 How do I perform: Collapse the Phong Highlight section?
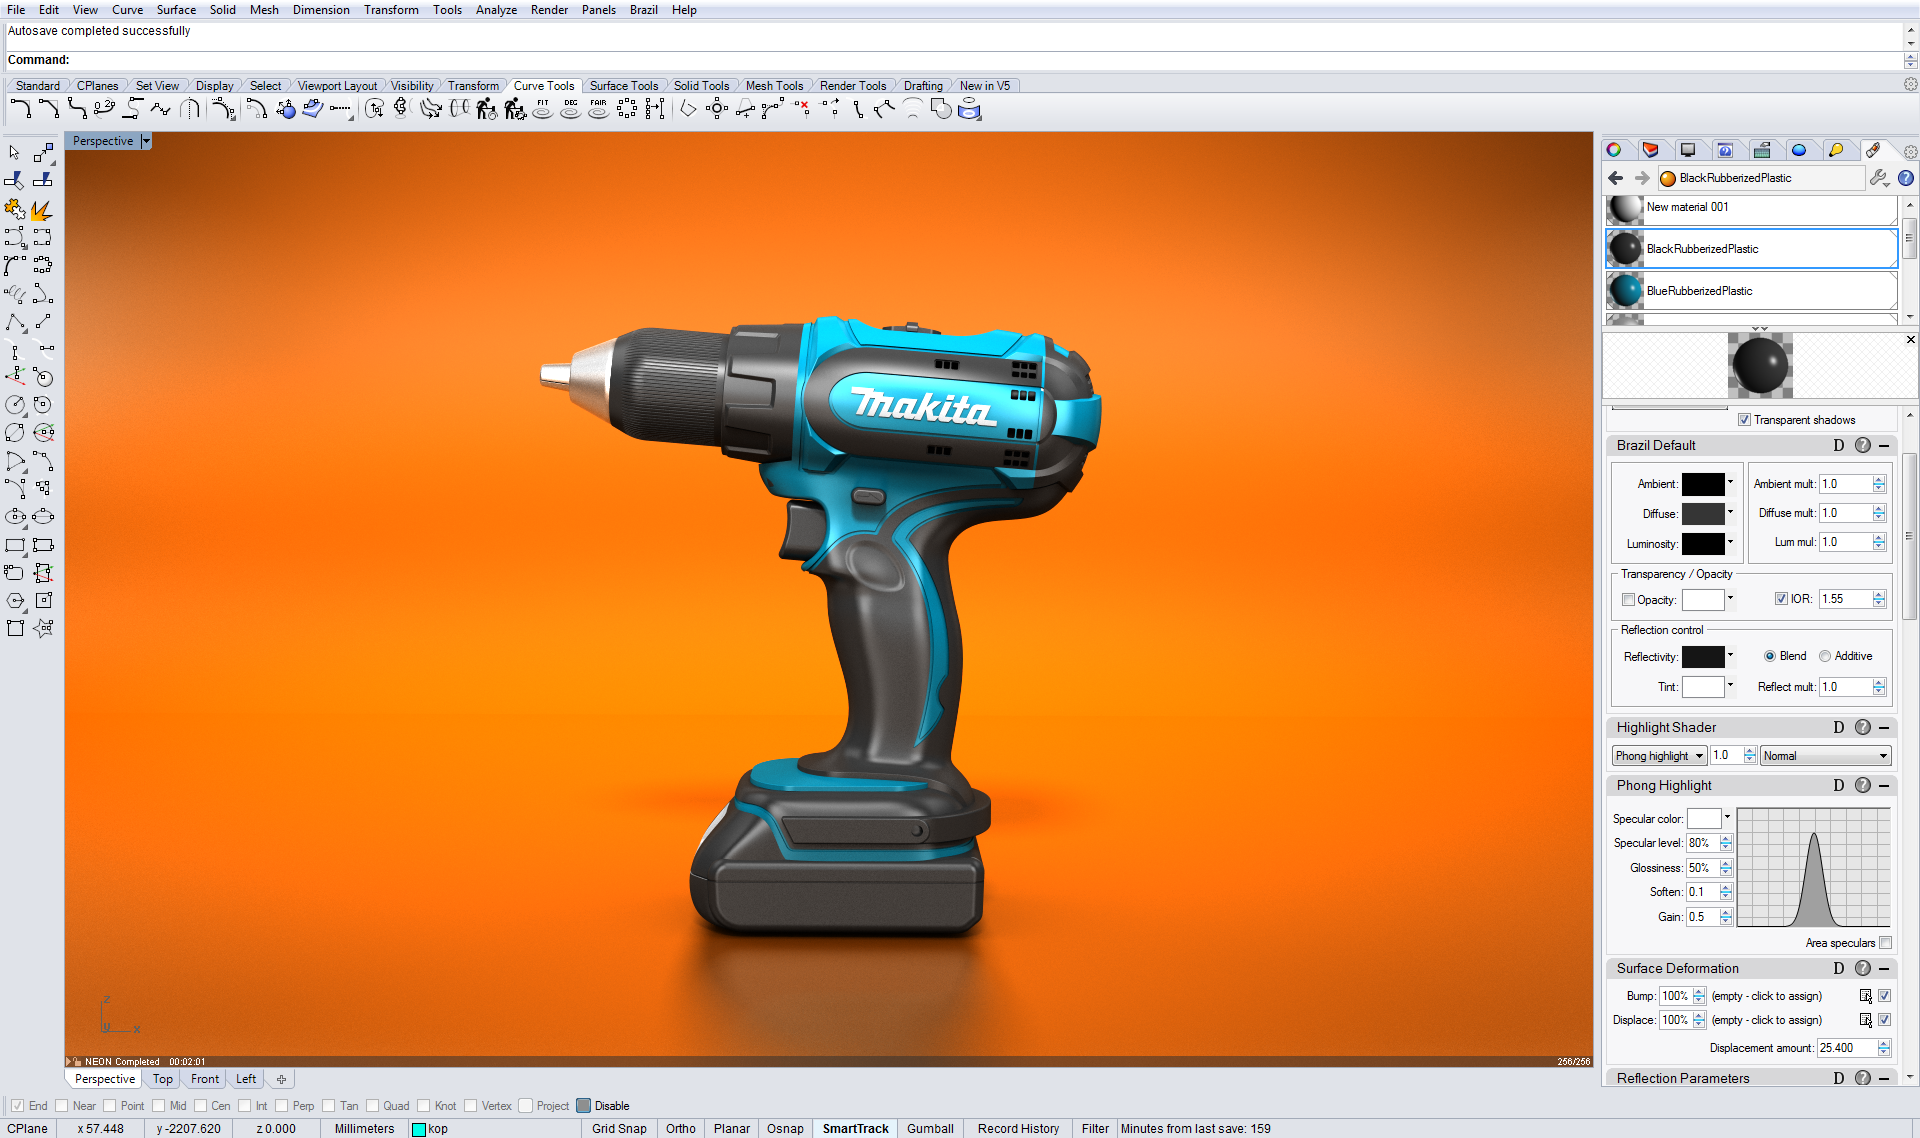1884,786
